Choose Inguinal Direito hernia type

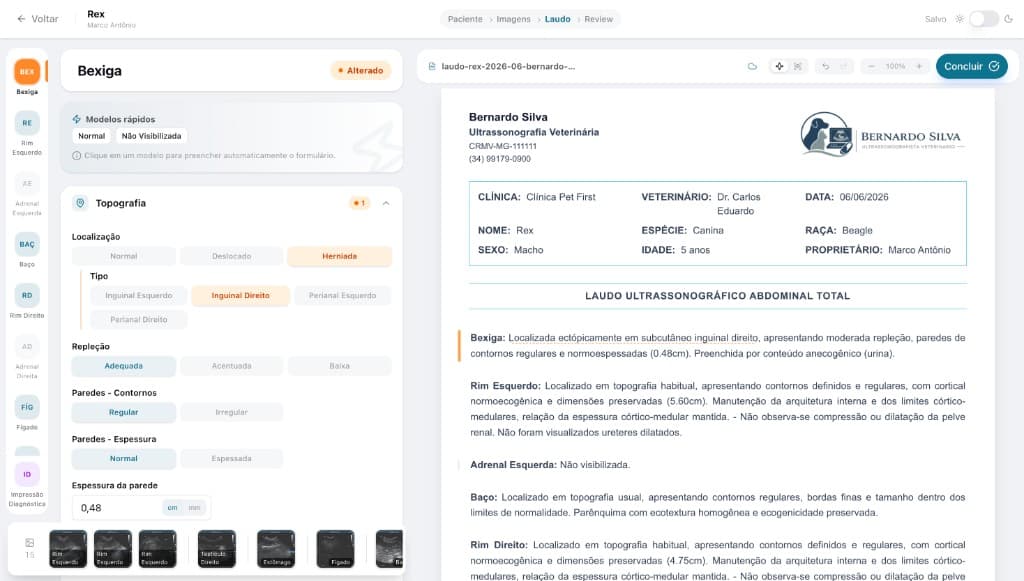[x=240, y=296]
